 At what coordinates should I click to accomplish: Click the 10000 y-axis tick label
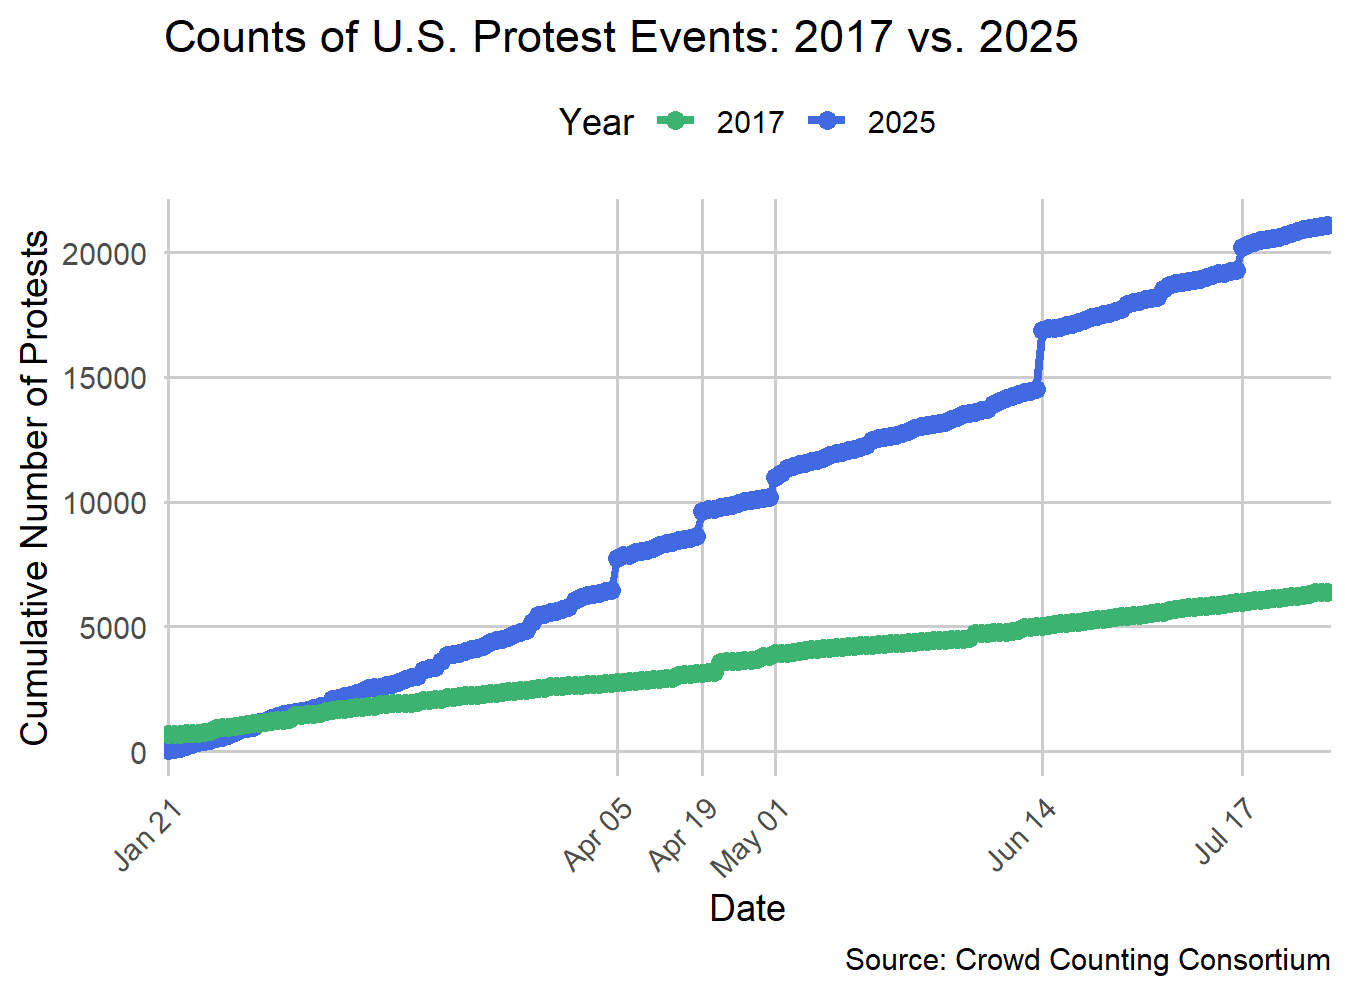(x=104, y=504)
